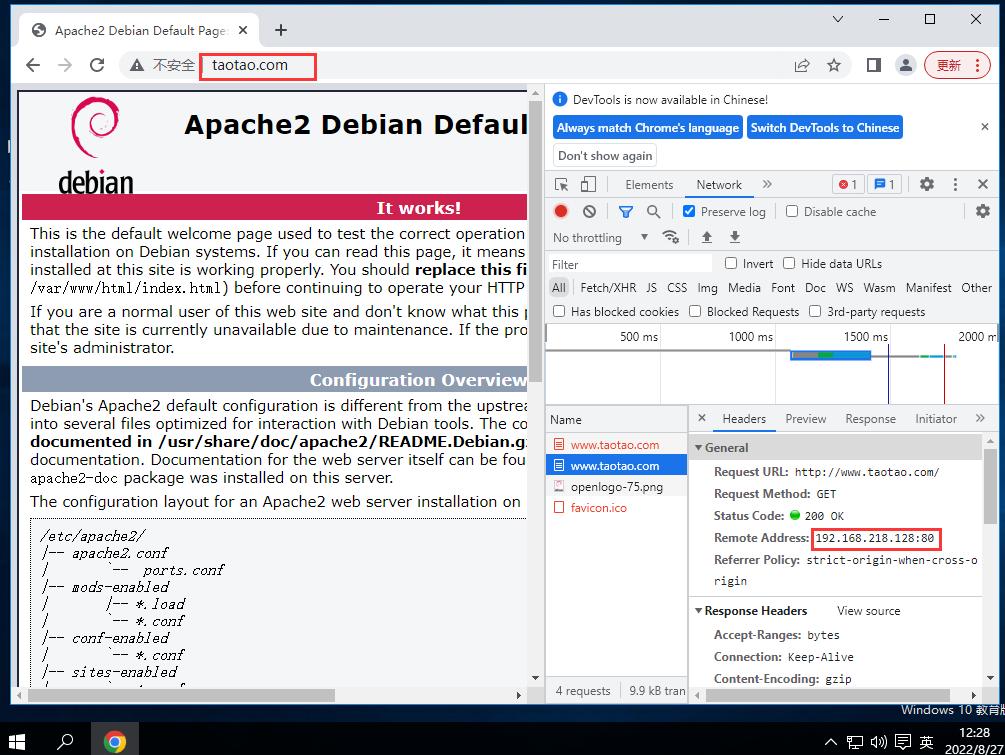Switch to the Elements panel tab

click(649, 184)
